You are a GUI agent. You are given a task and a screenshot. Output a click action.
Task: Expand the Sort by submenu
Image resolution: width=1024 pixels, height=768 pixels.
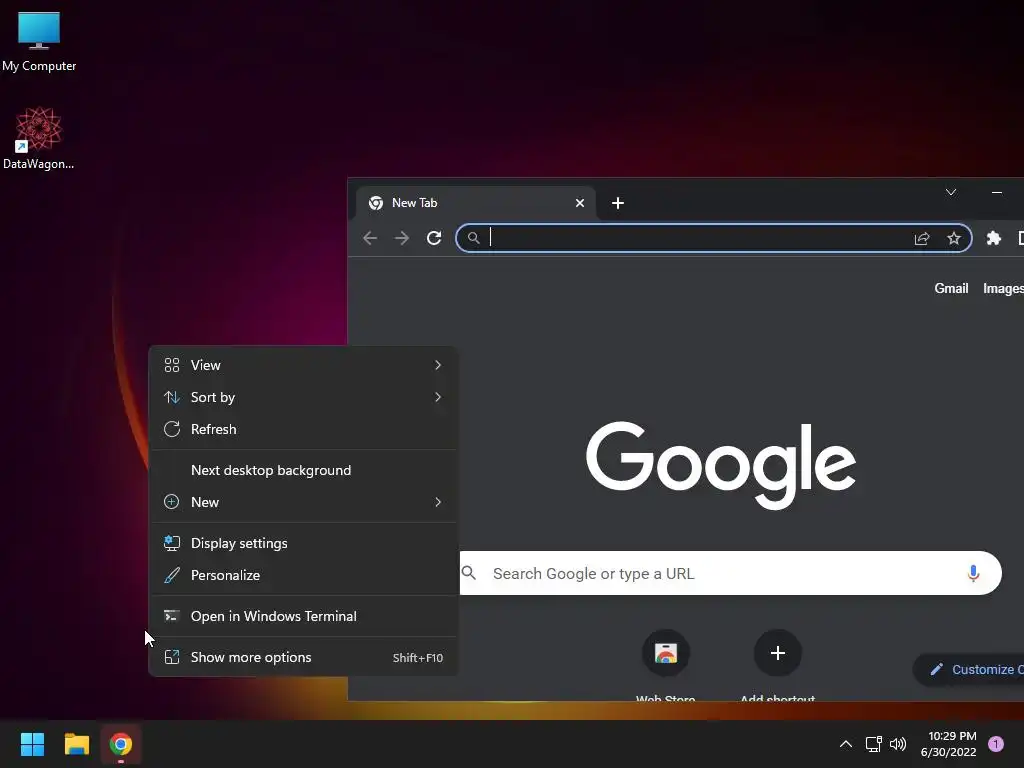tap(303, 397)
